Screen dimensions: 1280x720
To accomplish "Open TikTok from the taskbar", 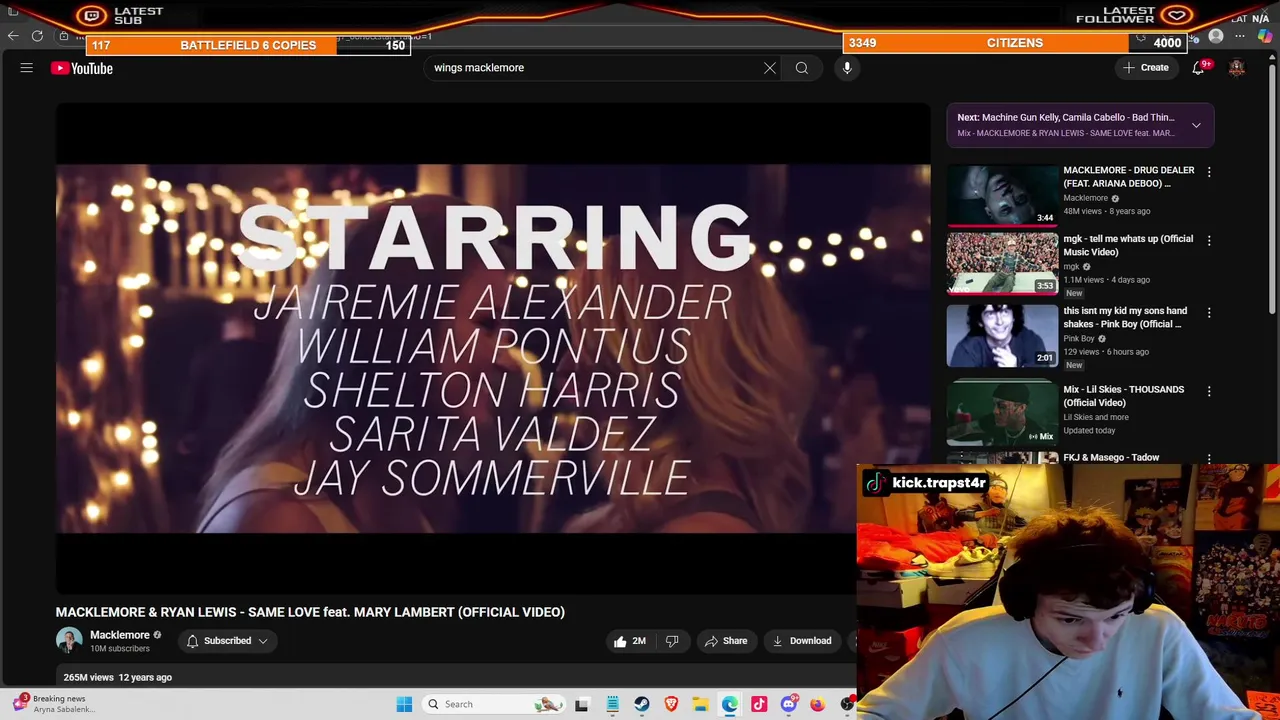I will click(x=759, y=704).
